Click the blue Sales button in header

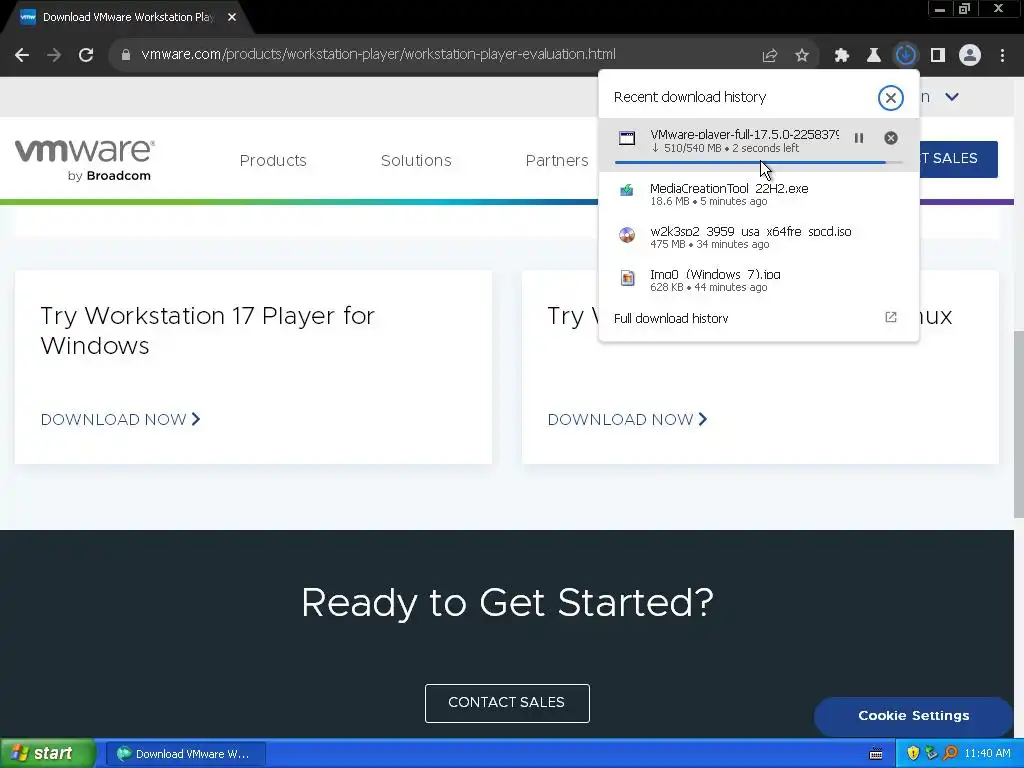(958, 159)
